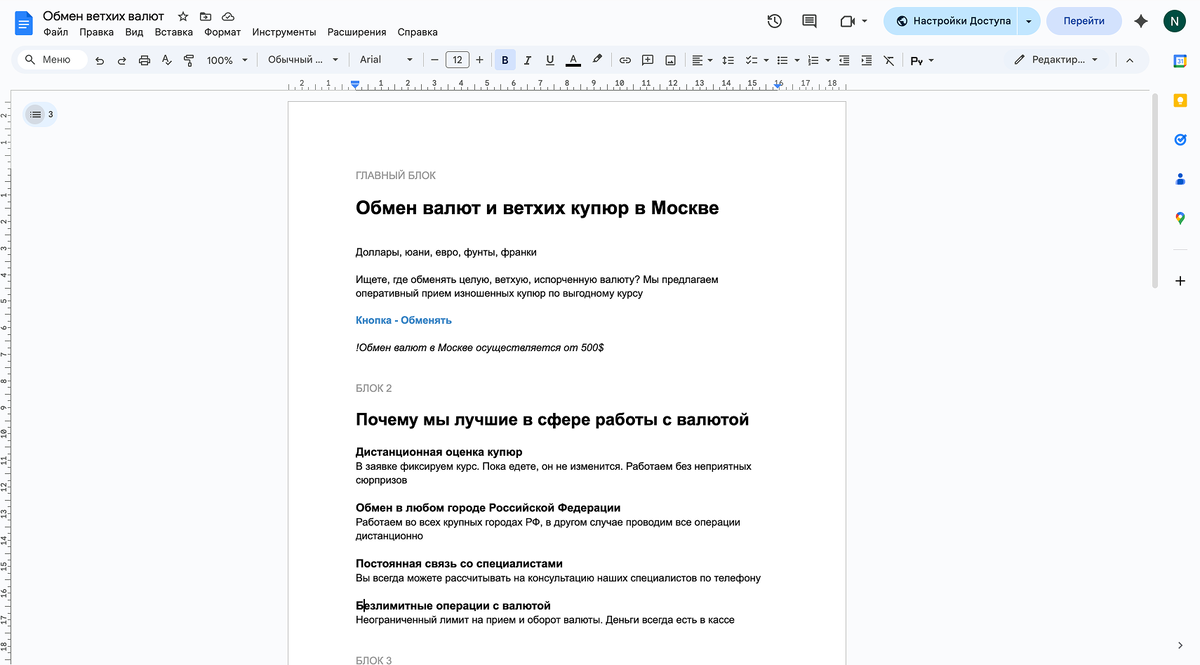Add a comment from toolbar
The width and height of the screenshot is (1200, 665).
tap(648, 60)
